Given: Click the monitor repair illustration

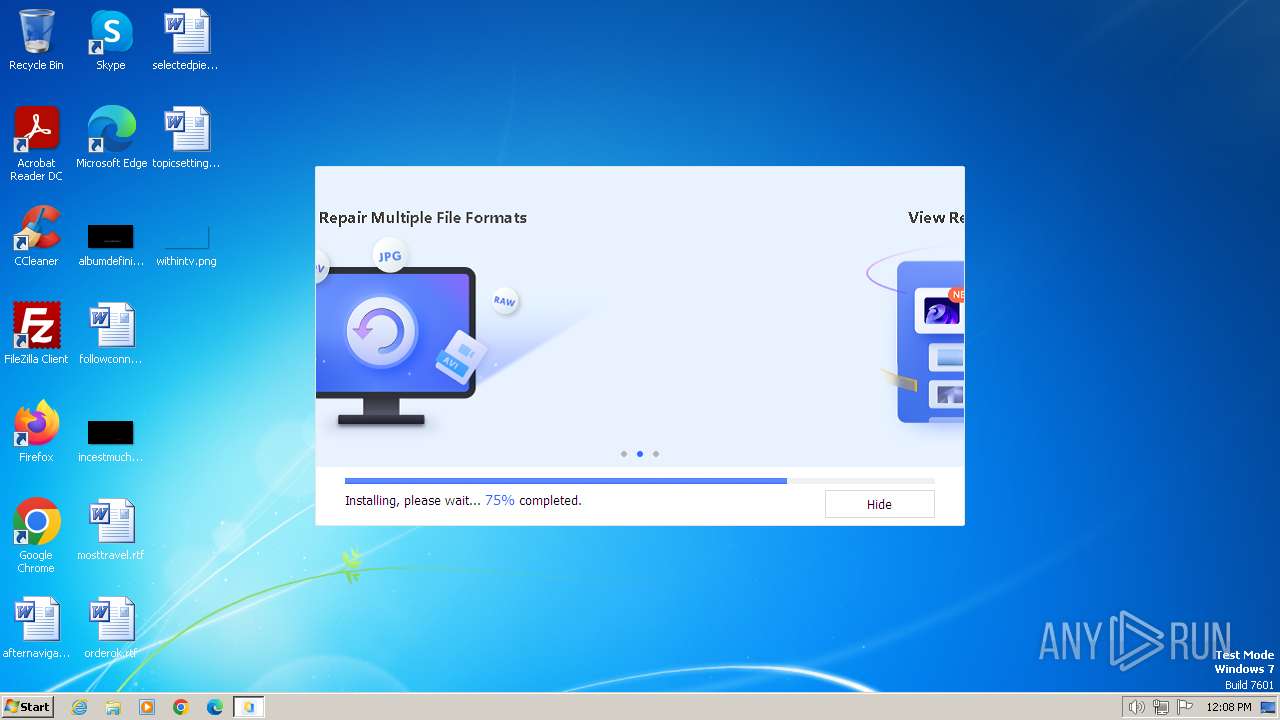Looking at the screenshot, I should click(395, 345).
